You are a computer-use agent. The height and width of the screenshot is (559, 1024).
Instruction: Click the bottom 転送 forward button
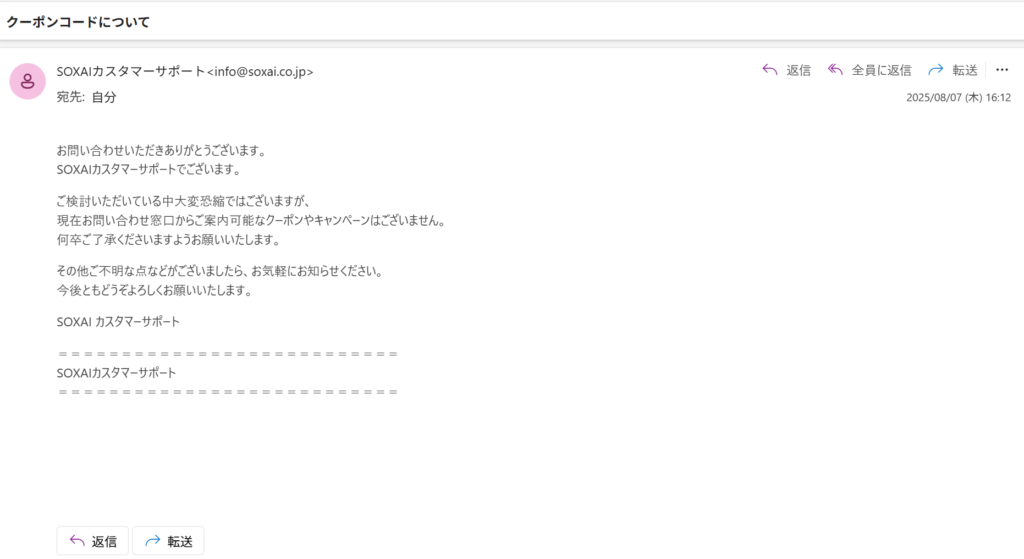click(x=168, y=541)
